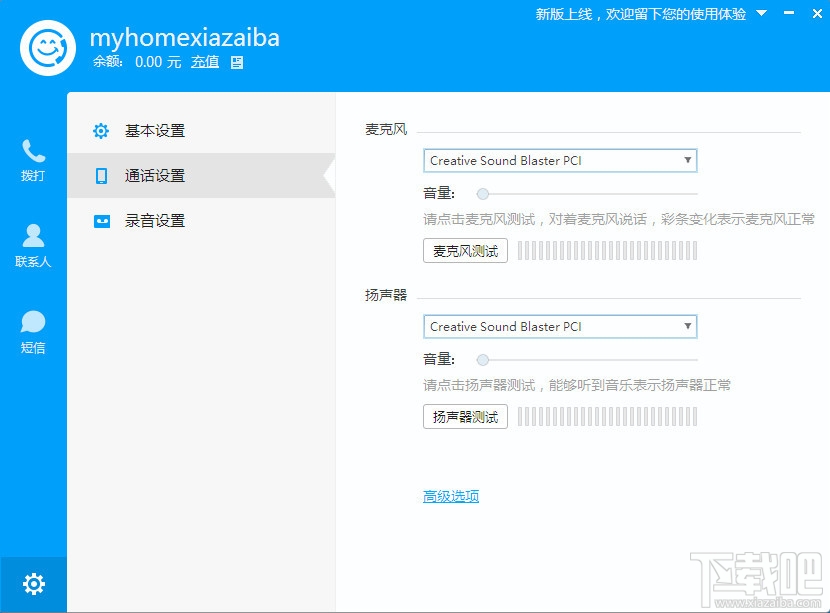This screenshot has height=613, width=830.
Task: Click the settings gear at bottom left
Action: pyautogui.click(x=35, y=583)
